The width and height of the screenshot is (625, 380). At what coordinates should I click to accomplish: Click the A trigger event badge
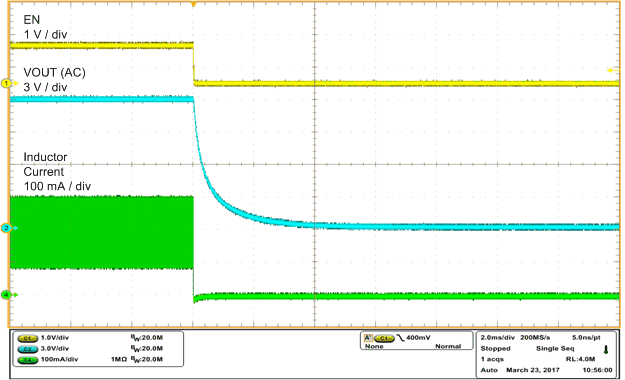click(368, 338)
